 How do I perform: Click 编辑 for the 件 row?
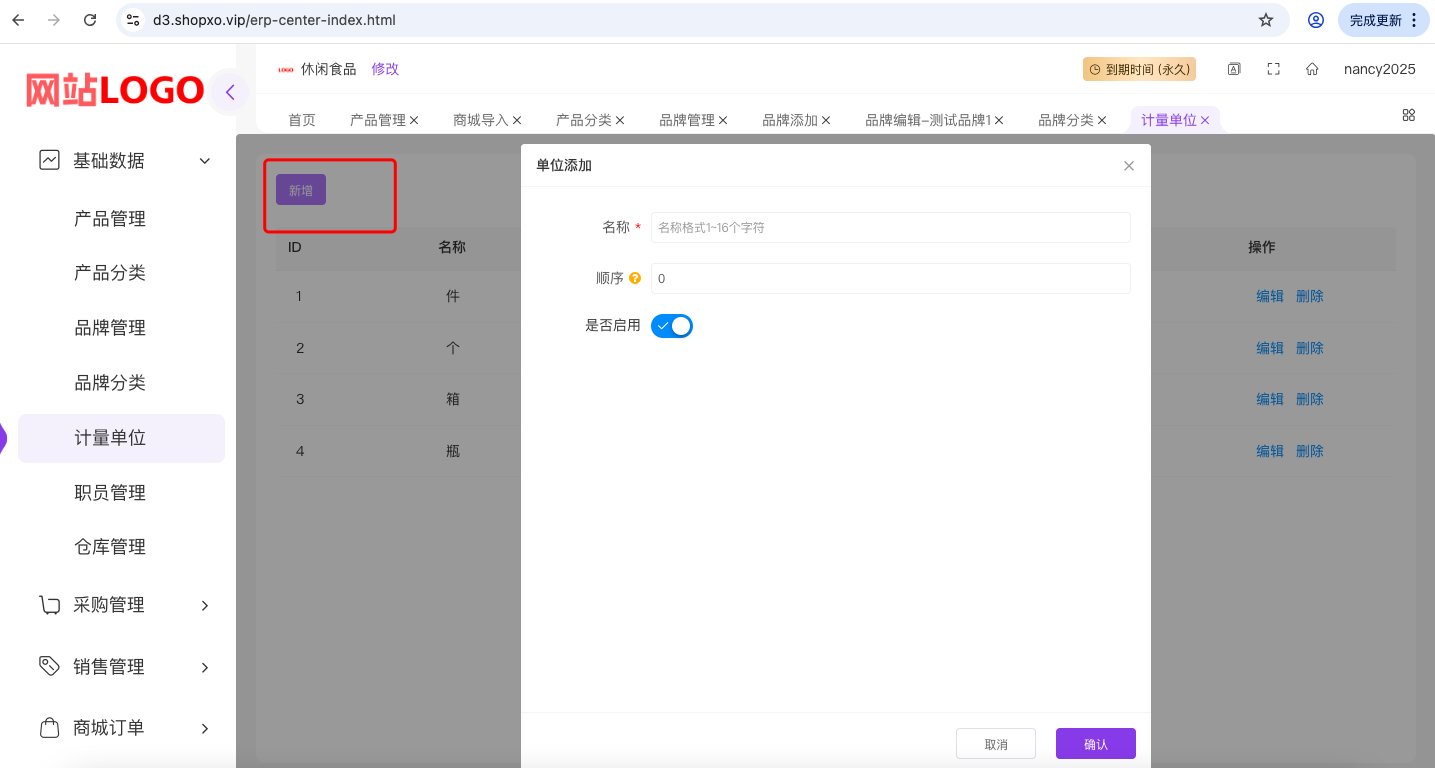[x=1270, y=296]
